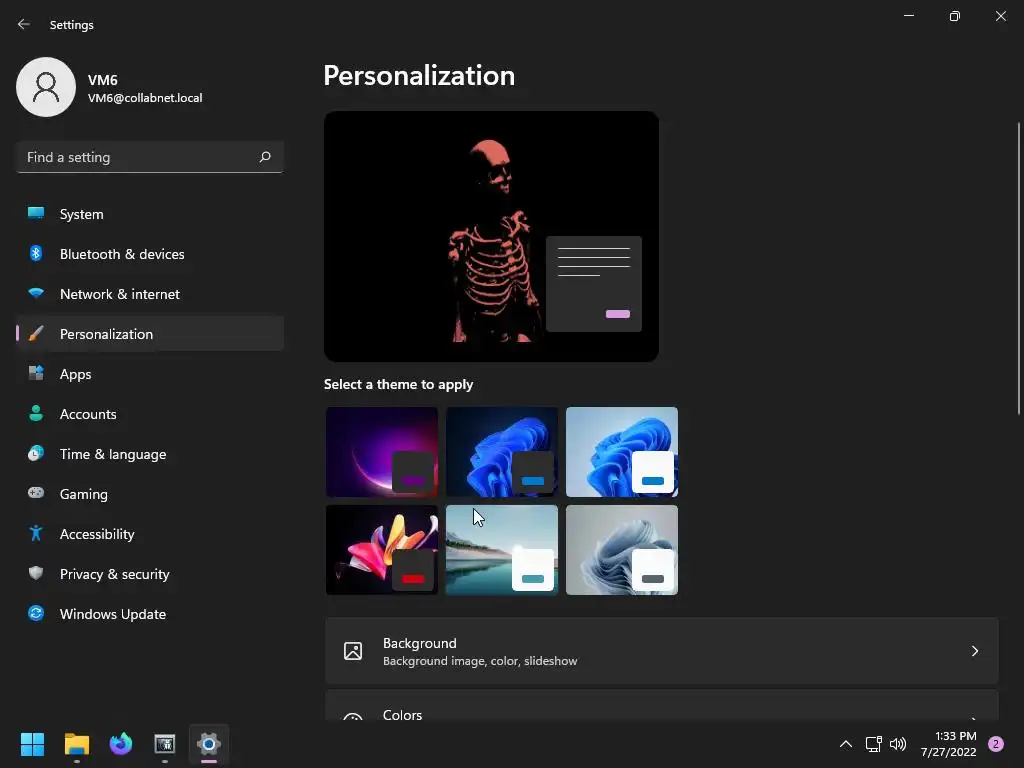Open Network & internet settings
The image size is (1024, 768).
(x=150, y=293)
